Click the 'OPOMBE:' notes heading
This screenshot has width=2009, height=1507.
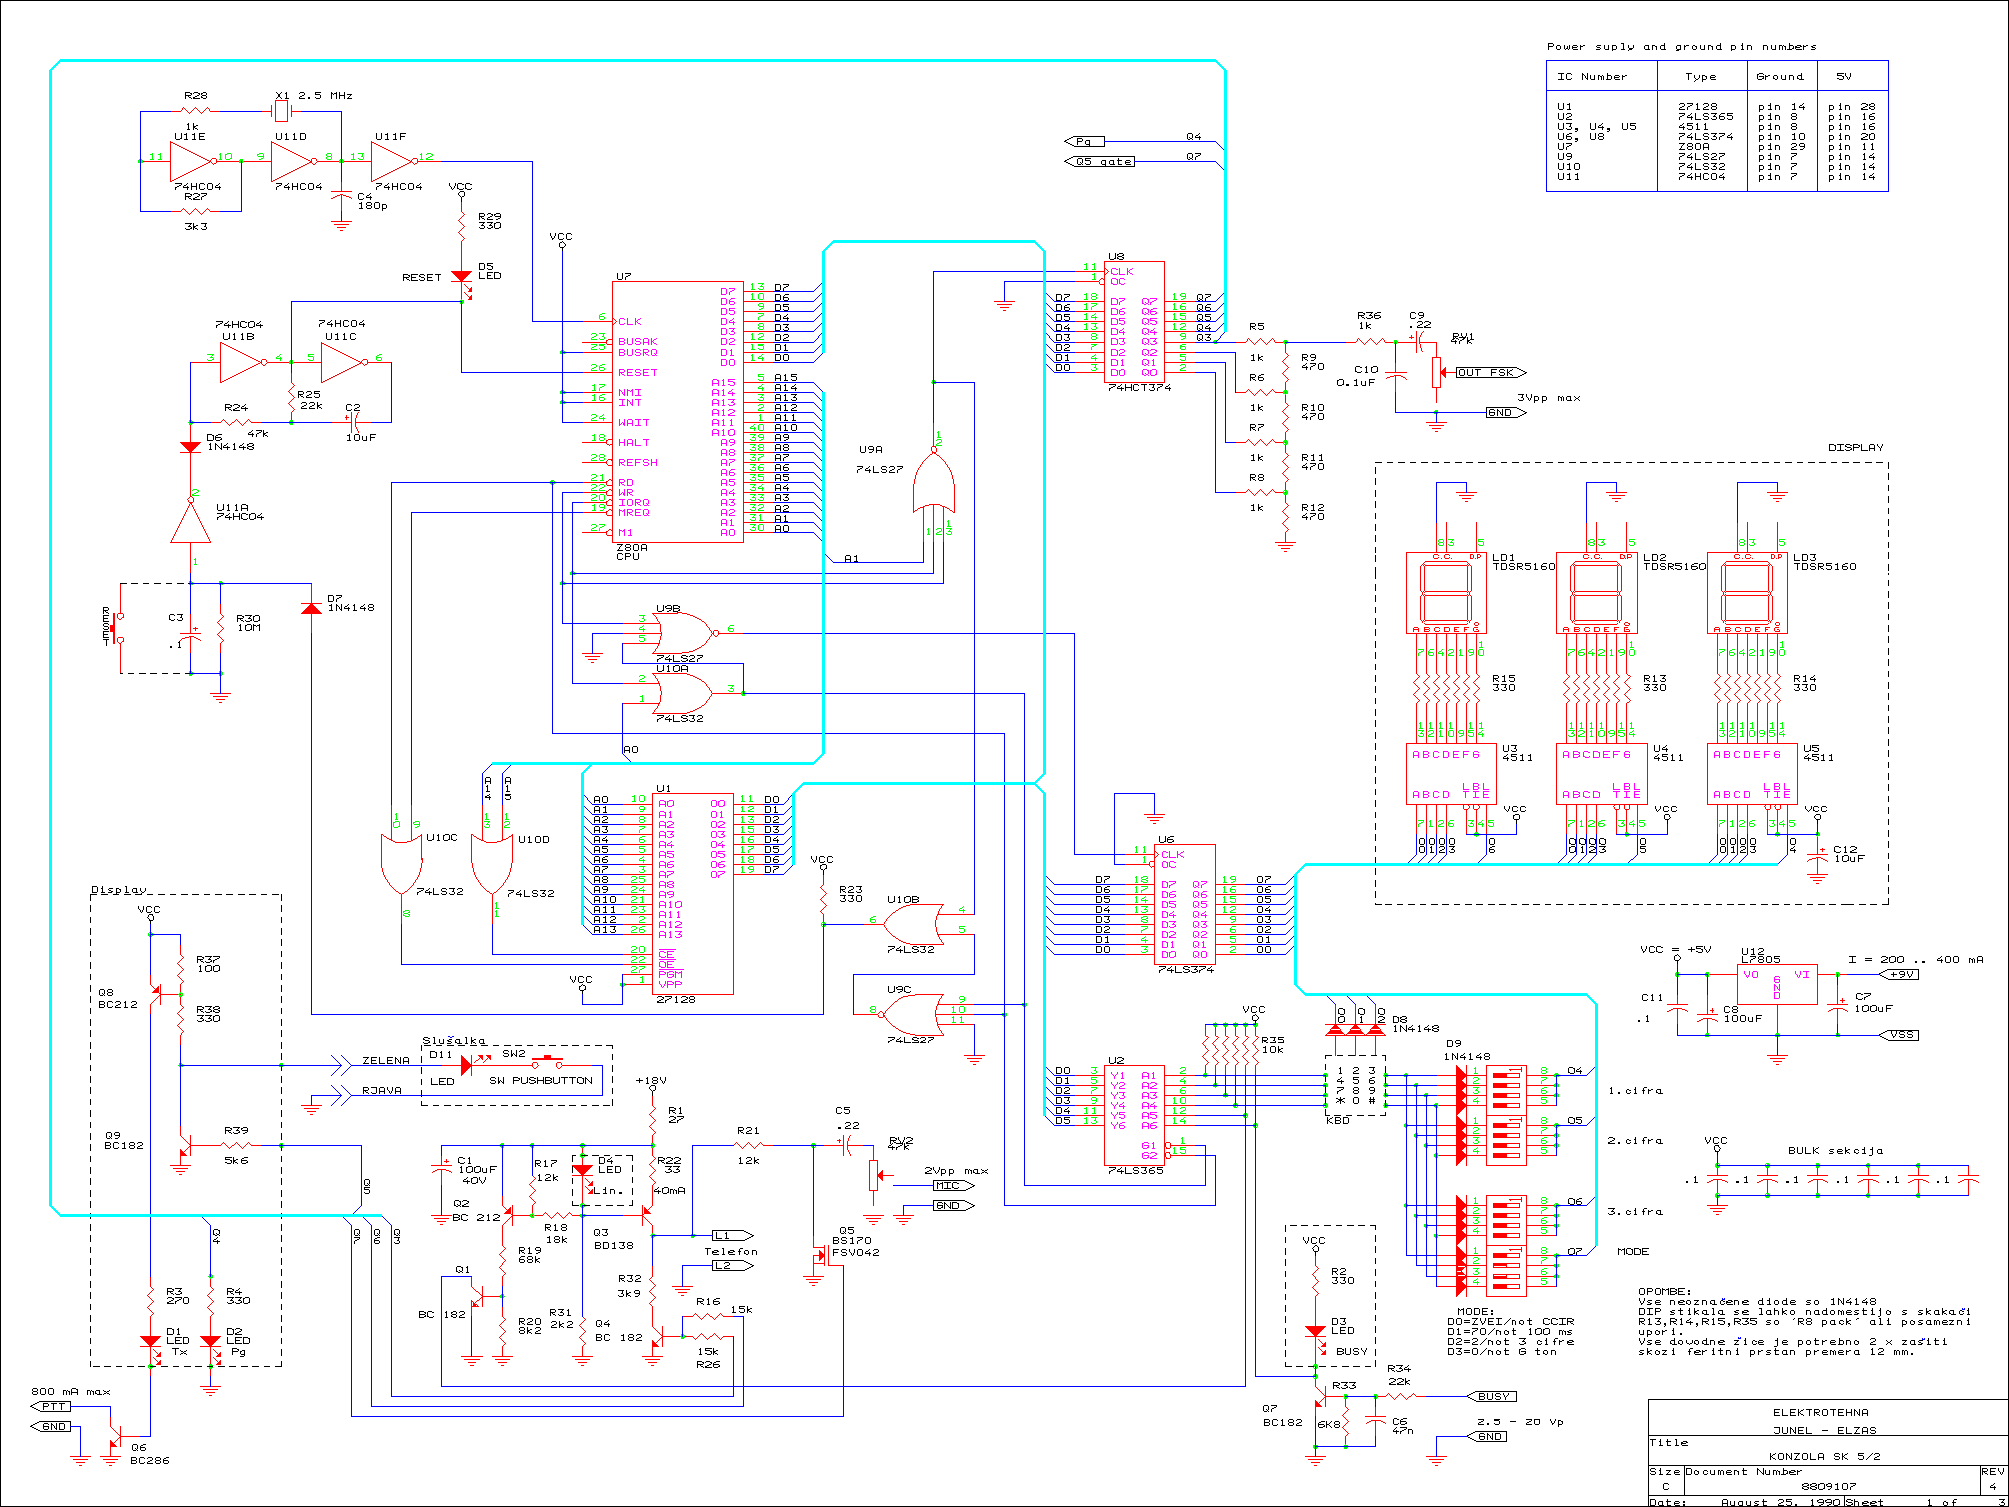(1664, 1291)
